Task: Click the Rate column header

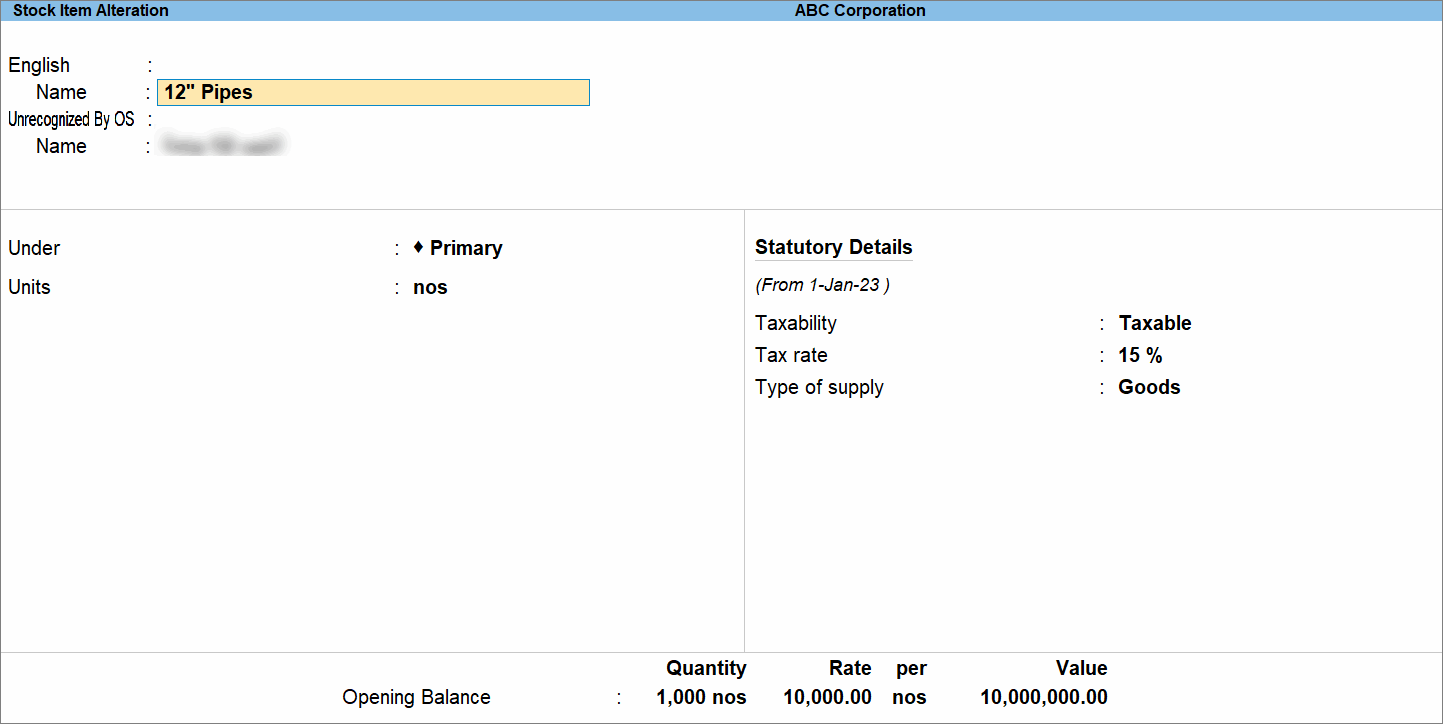Action: point(849,668)
